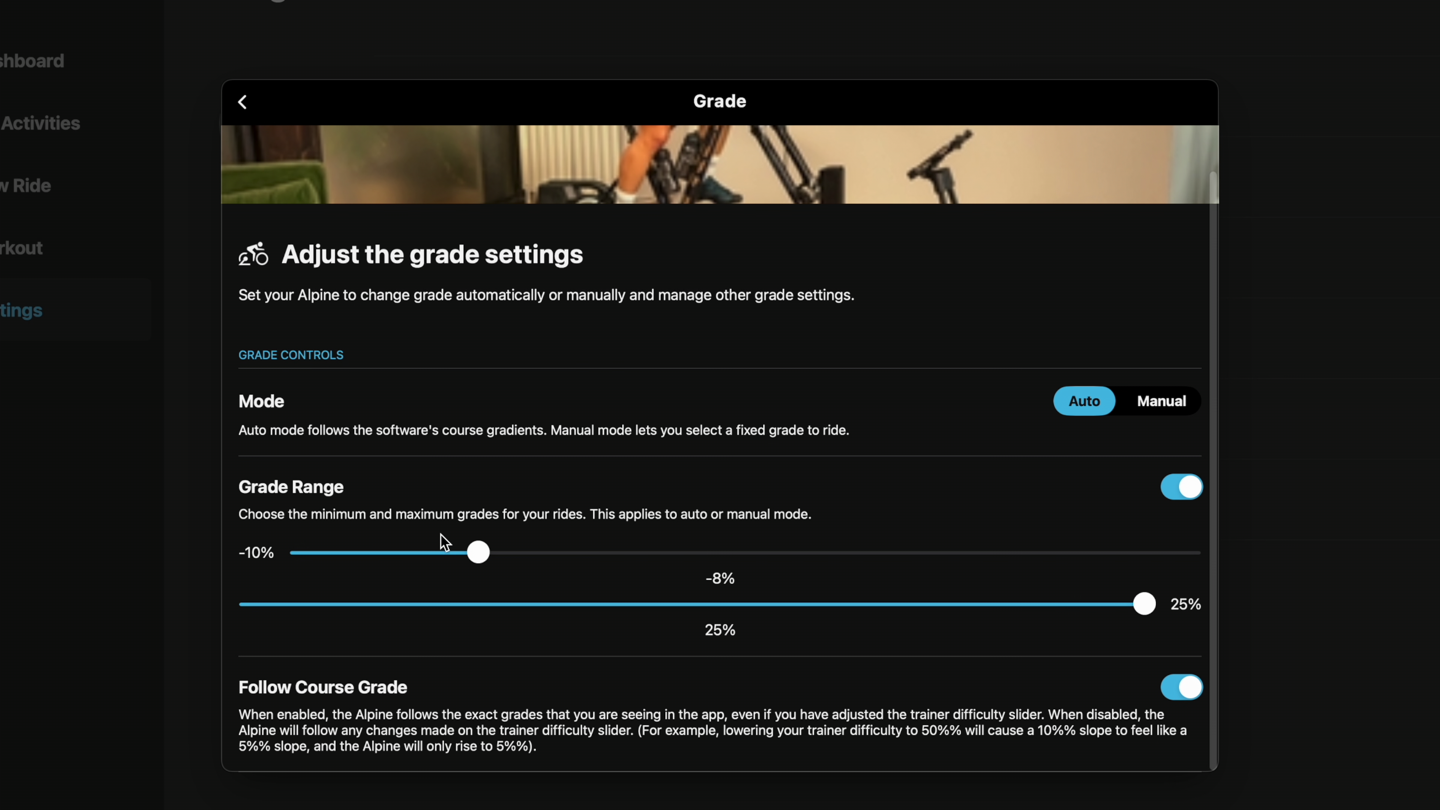Click the minimum grade slider handle
The height and width of the screenshot is (810, 1440).
point(478,552)
